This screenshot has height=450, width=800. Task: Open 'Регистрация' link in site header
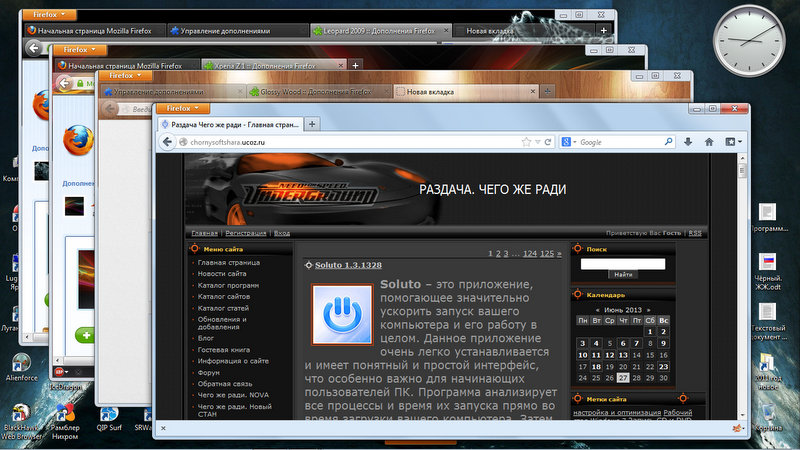tap(246, 233)
